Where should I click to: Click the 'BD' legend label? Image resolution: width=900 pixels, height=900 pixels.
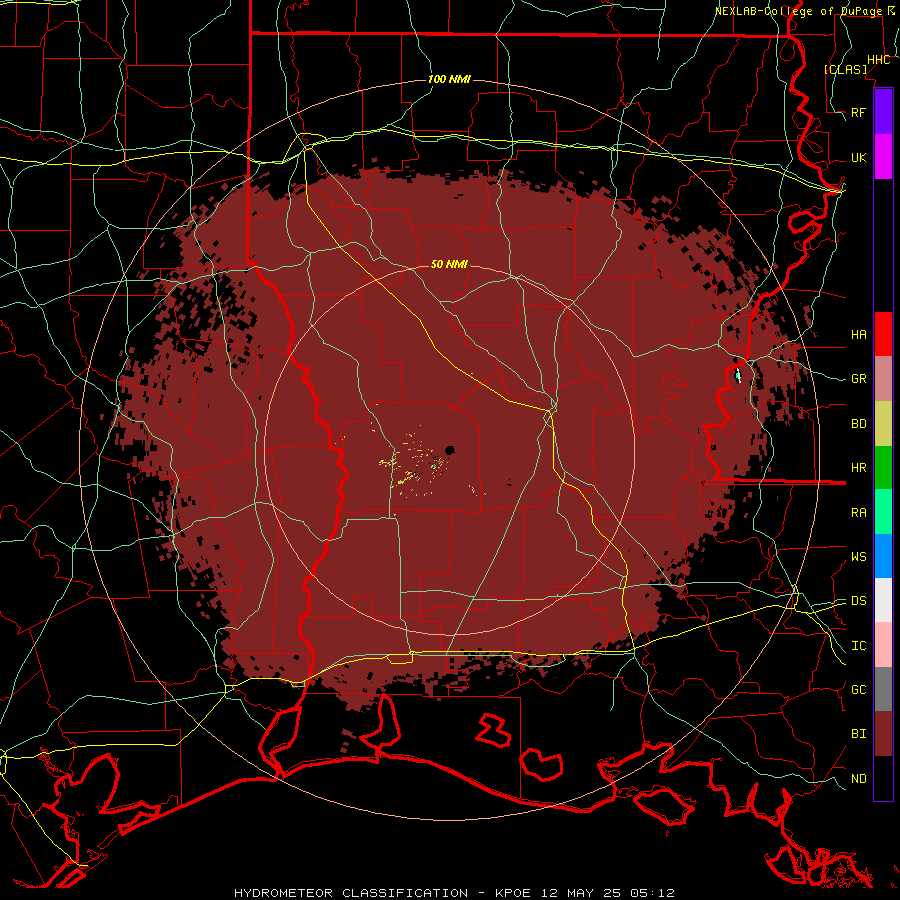[x=858, y=424]
